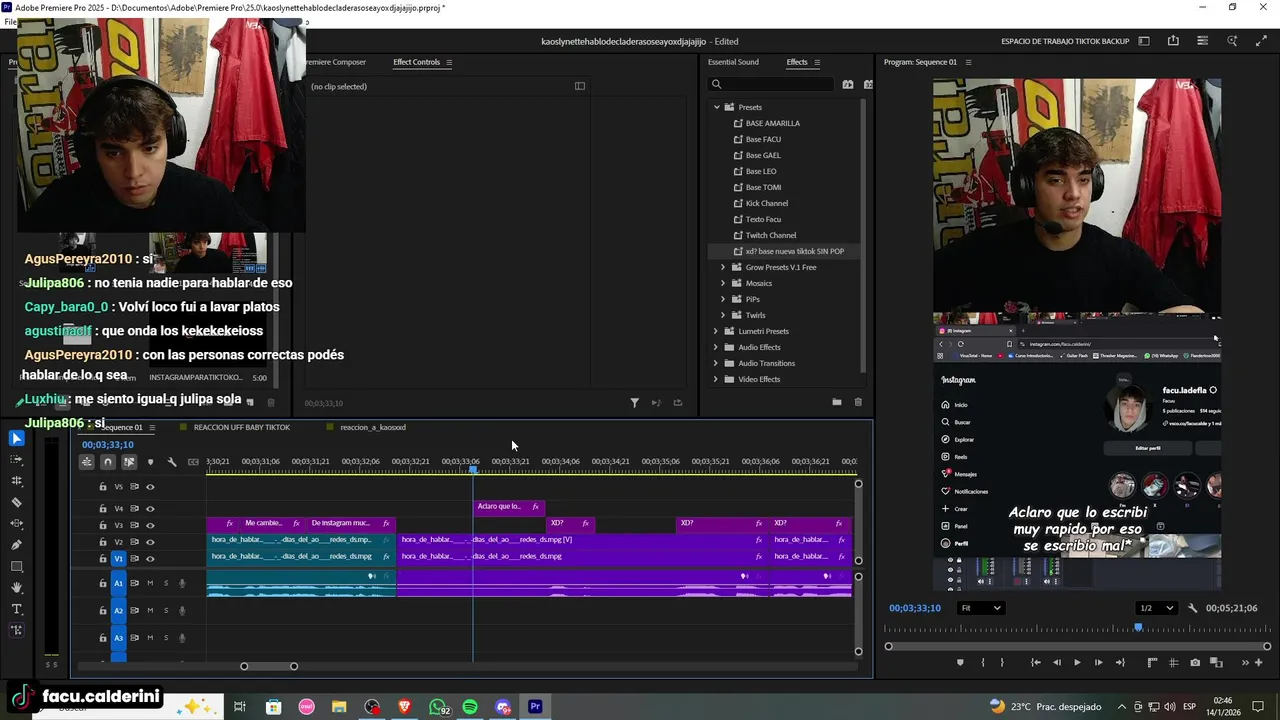Step forward one frame
The image size is (1280, 720).
[1098, 662]
